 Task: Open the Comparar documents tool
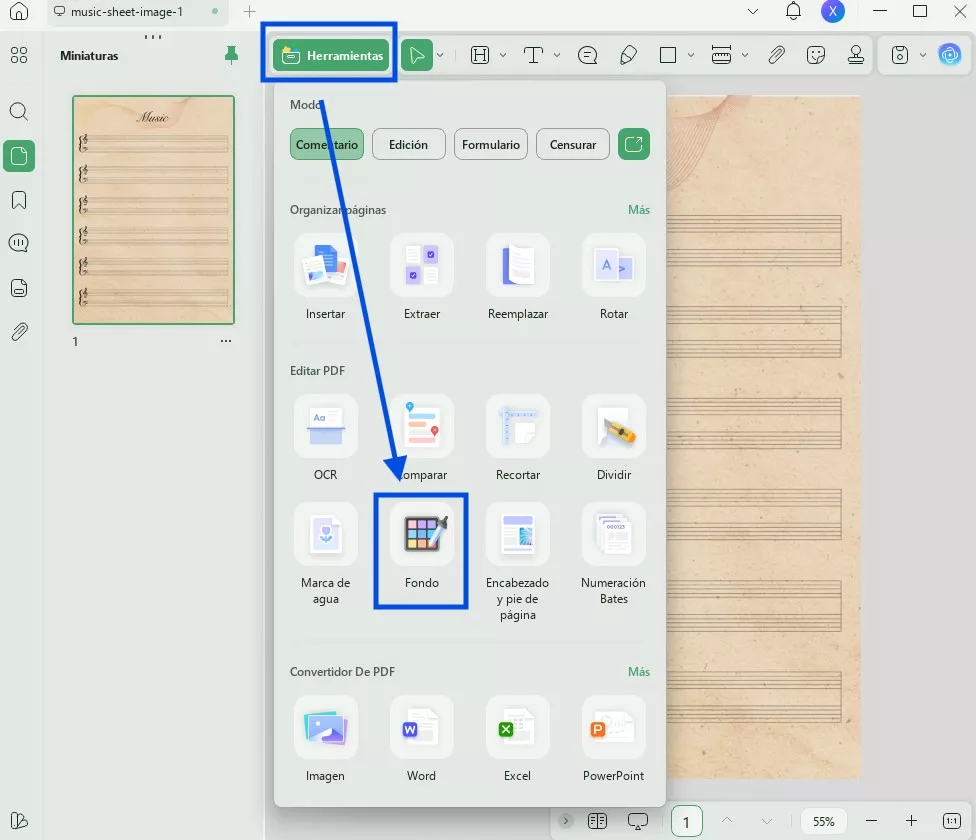(x=421, y=438)
